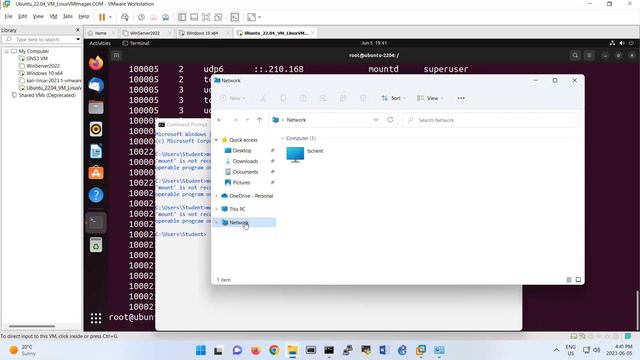Open the Library search dropdown arrow
Image resolution: width=640 pixels, height=360 pixels.
pos(78,40)
